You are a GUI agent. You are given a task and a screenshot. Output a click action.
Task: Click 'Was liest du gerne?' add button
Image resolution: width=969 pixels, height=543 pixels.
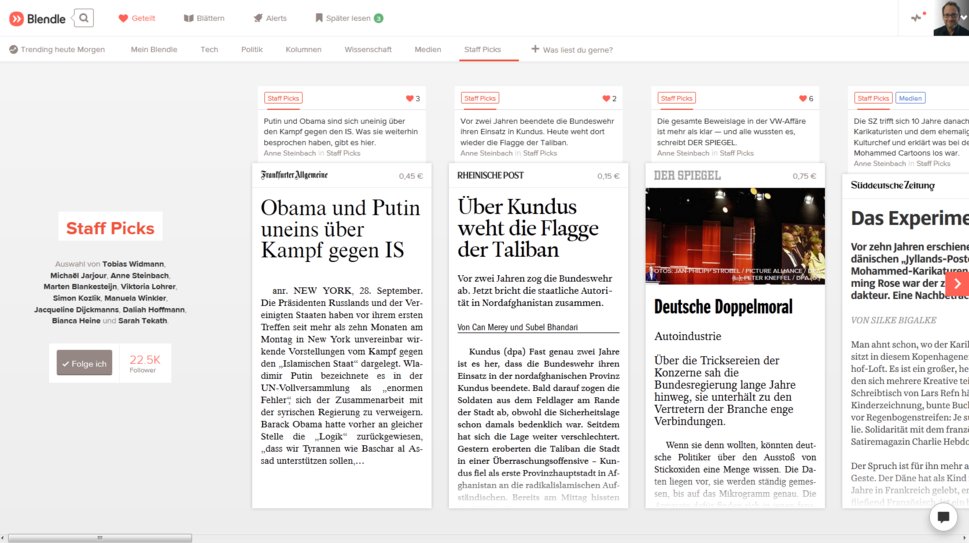click(572, 49)
